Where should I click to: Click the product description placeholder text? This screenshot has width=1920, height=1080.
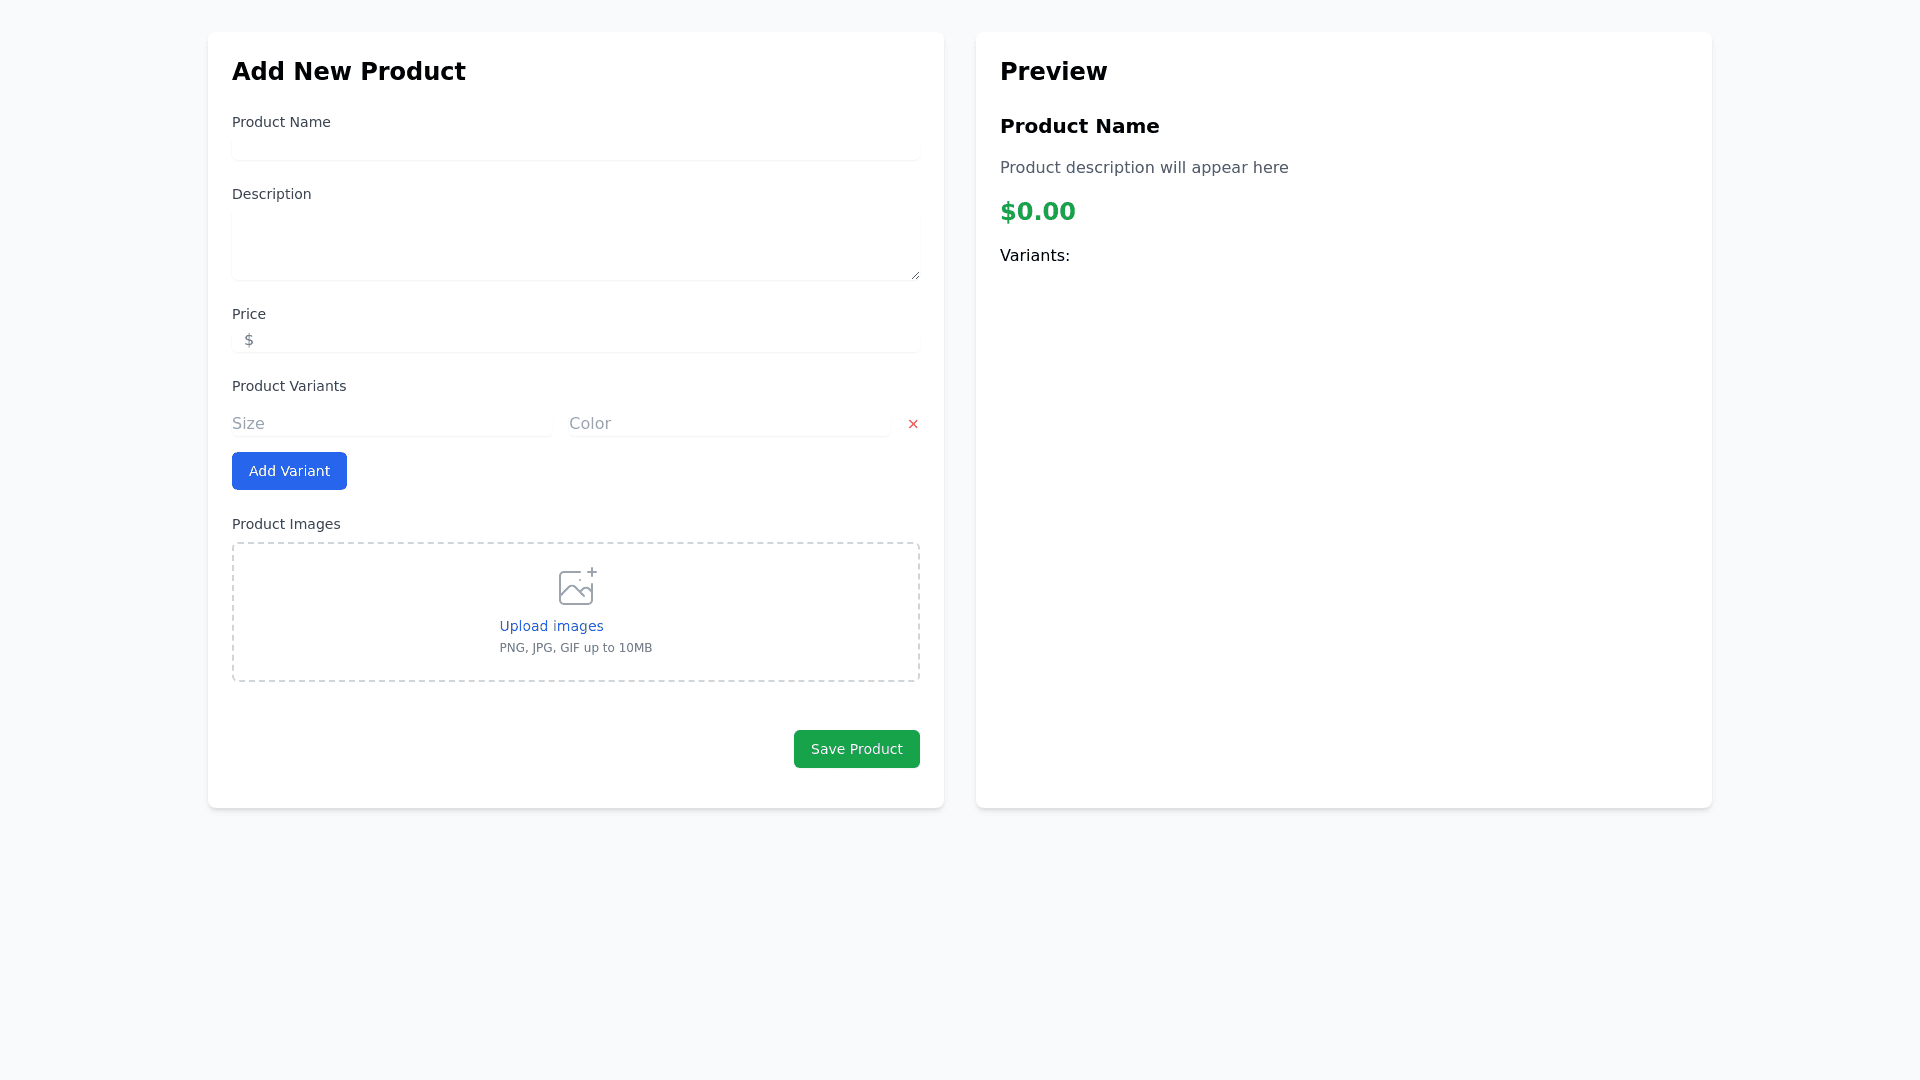pos(1144,167)
